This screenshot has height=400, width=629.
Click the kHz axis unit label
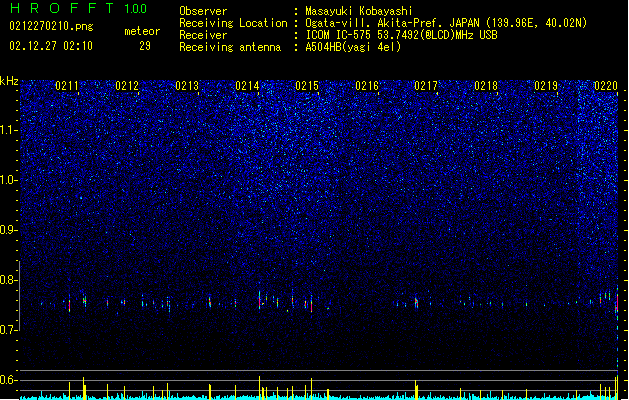9,81
